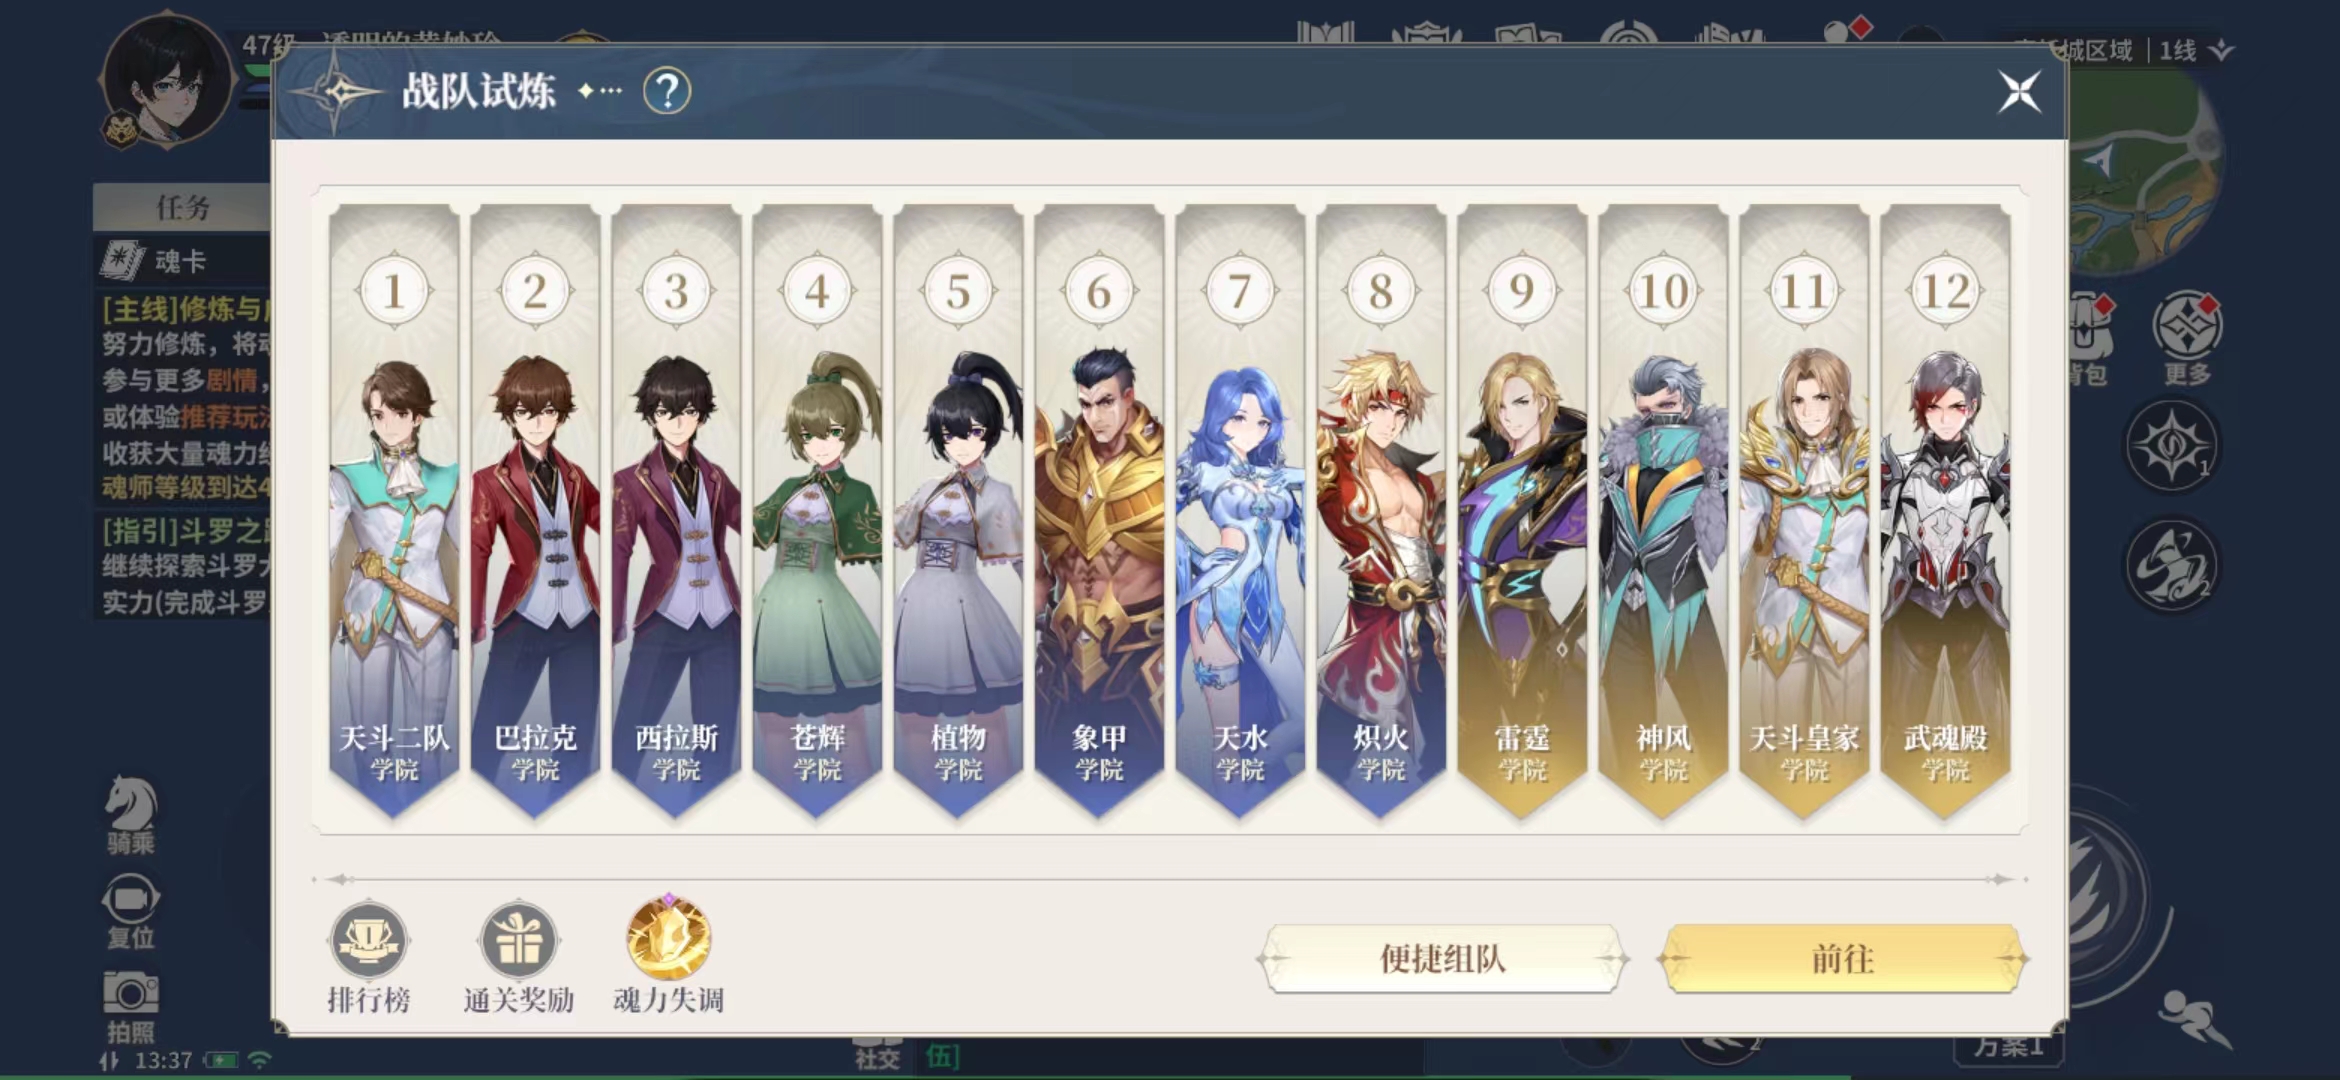Screen dimensions: 2340x1080
Task: Select stage 6 象甲学院 banner
Action: 1099,512
